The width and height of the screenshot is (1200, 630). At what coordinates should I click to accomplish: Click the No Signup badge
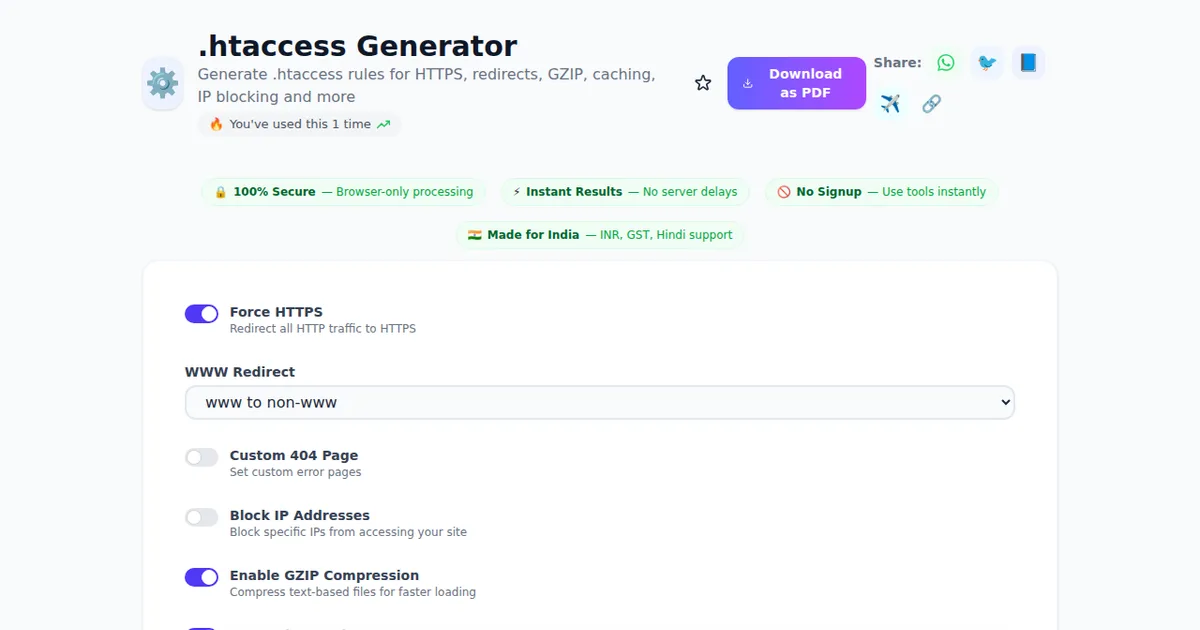coord(881,192)
